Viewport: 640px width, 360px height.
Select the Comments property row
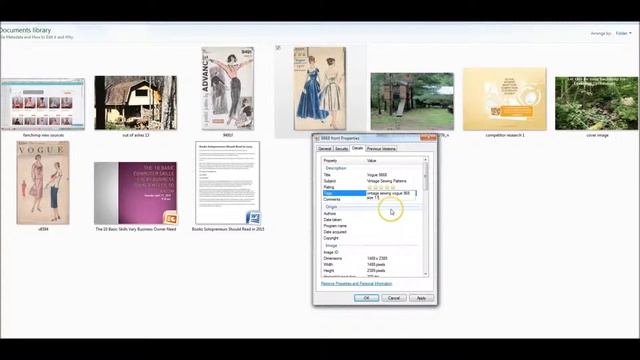tap(372, 200)
